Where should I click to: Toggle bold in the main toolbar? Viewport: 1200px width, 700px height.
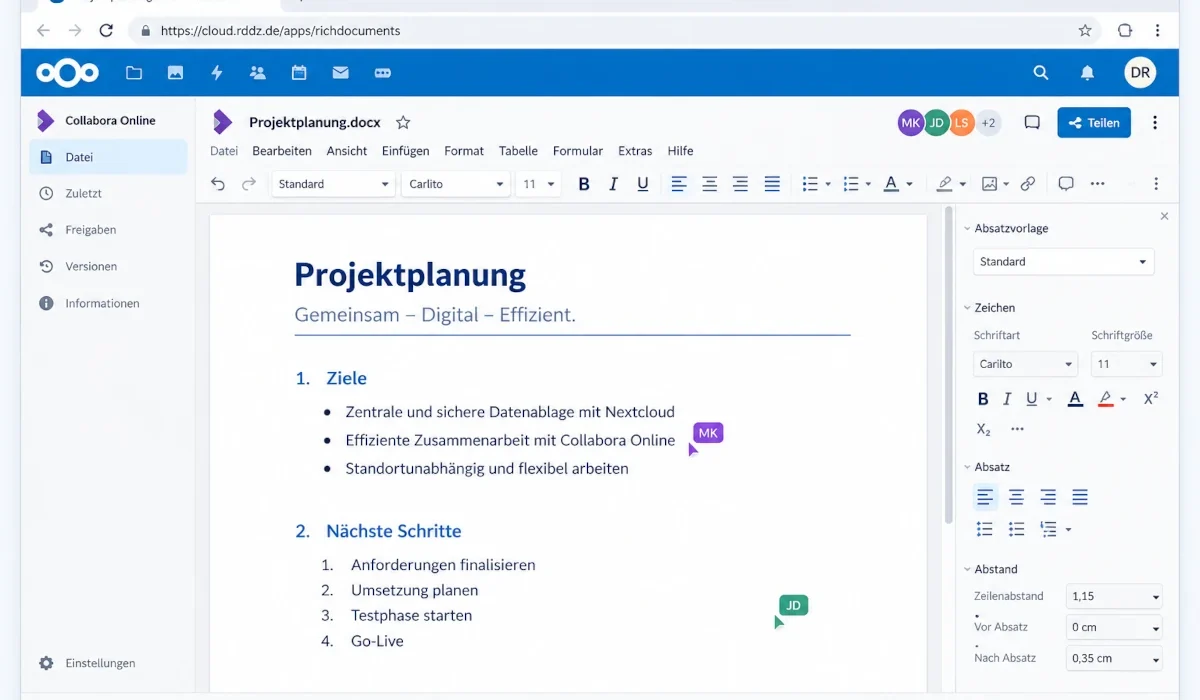[584, 184]
